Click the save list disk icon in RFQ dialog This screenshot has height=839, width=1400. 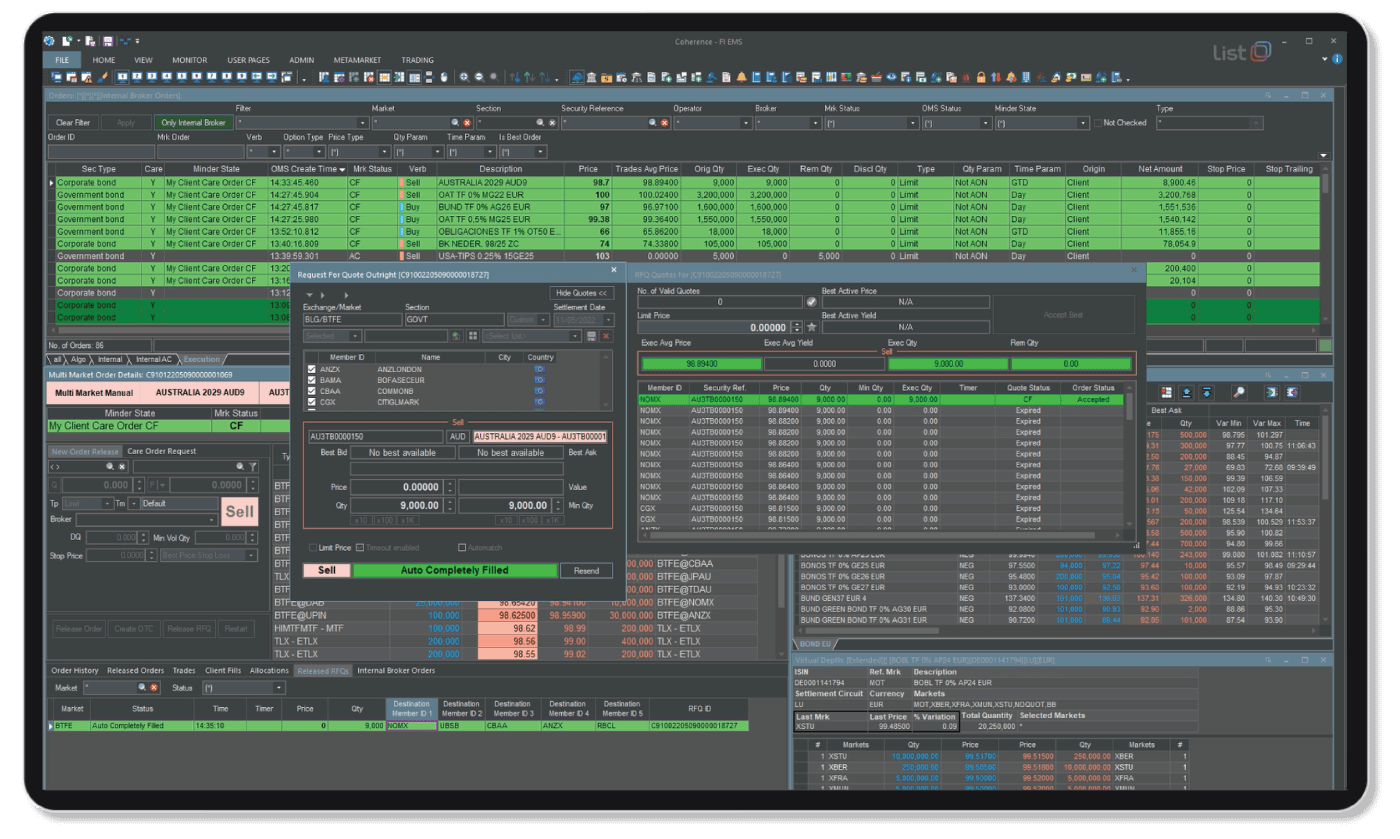click(x=591, y=336)
